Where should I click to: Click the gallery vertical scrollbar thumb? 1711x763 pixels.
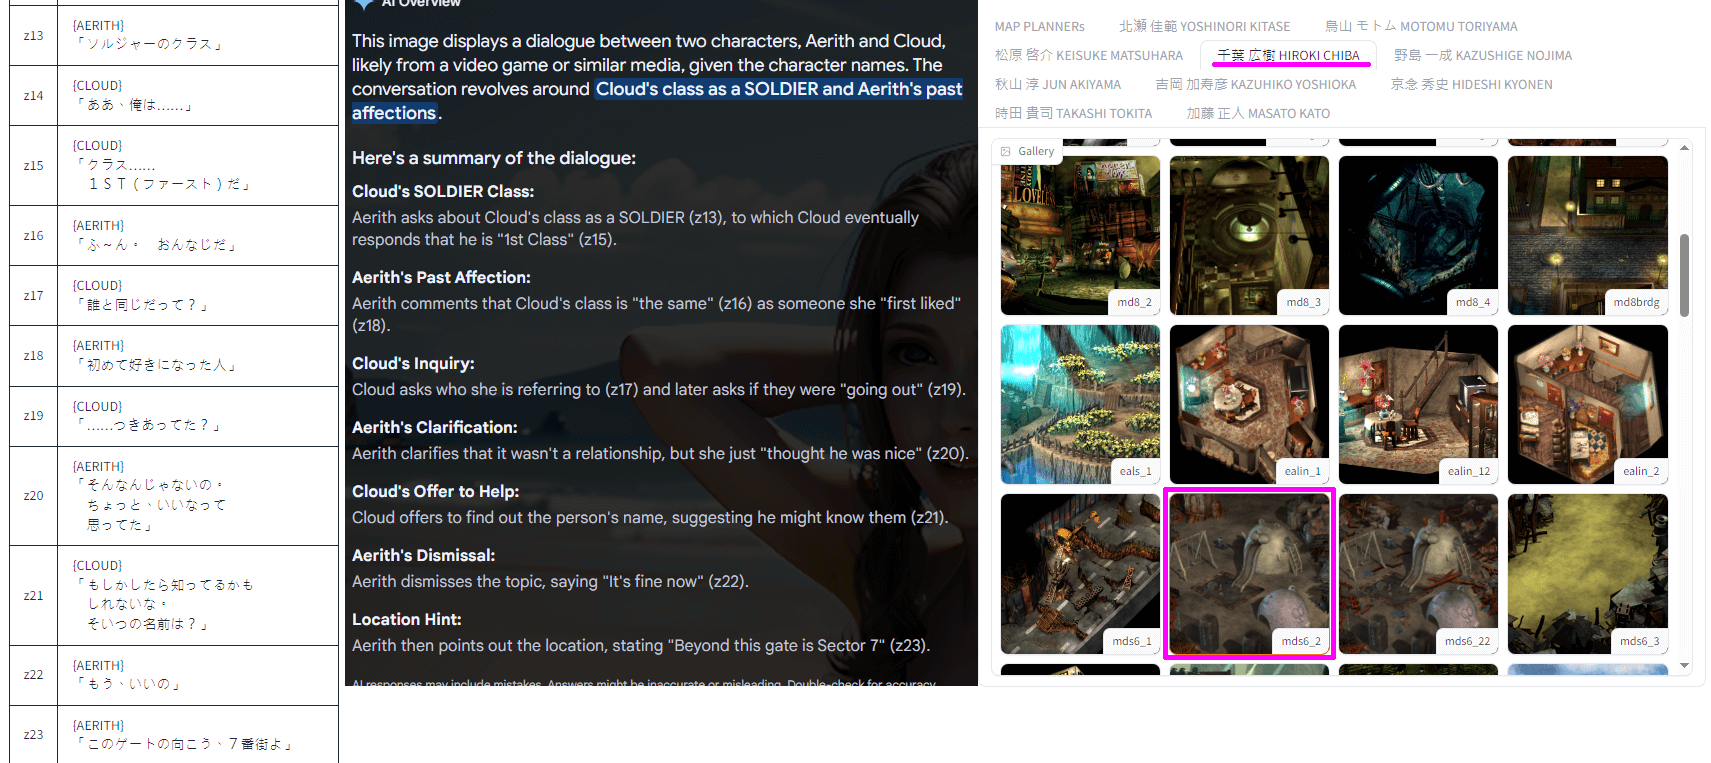point(1685,275)
